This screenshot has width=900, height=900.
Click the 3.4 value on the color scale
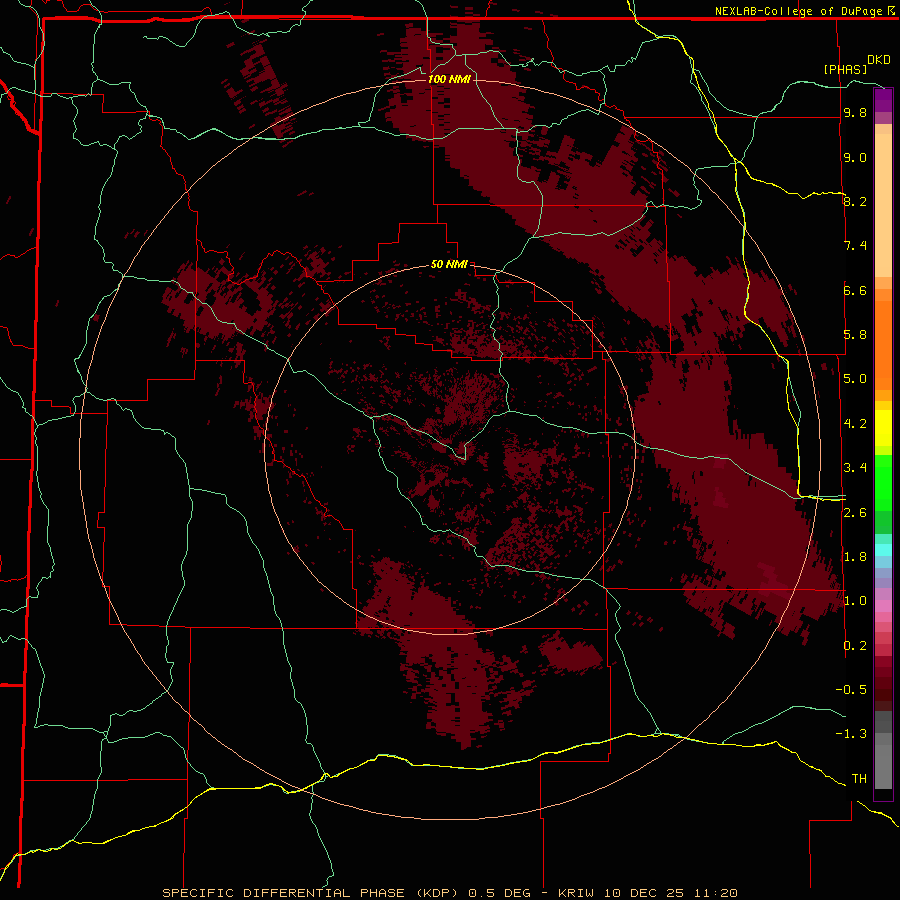point(855,467)
